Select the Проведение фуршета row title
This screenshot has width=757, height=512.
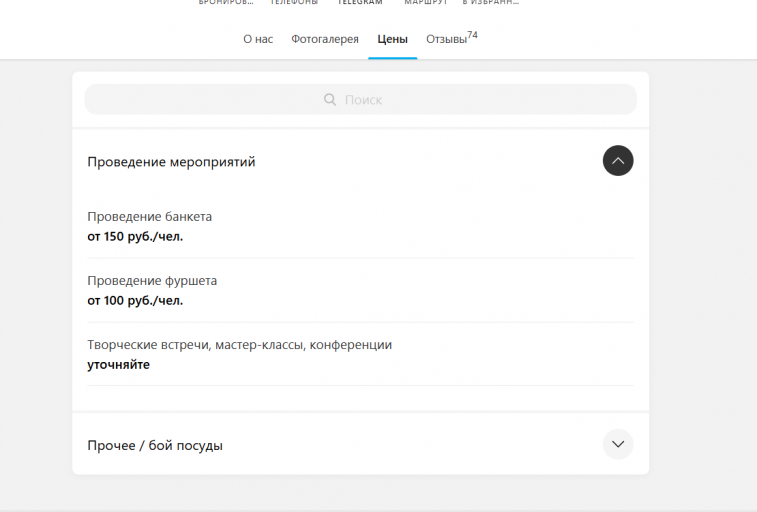click(x=152, y=281)
